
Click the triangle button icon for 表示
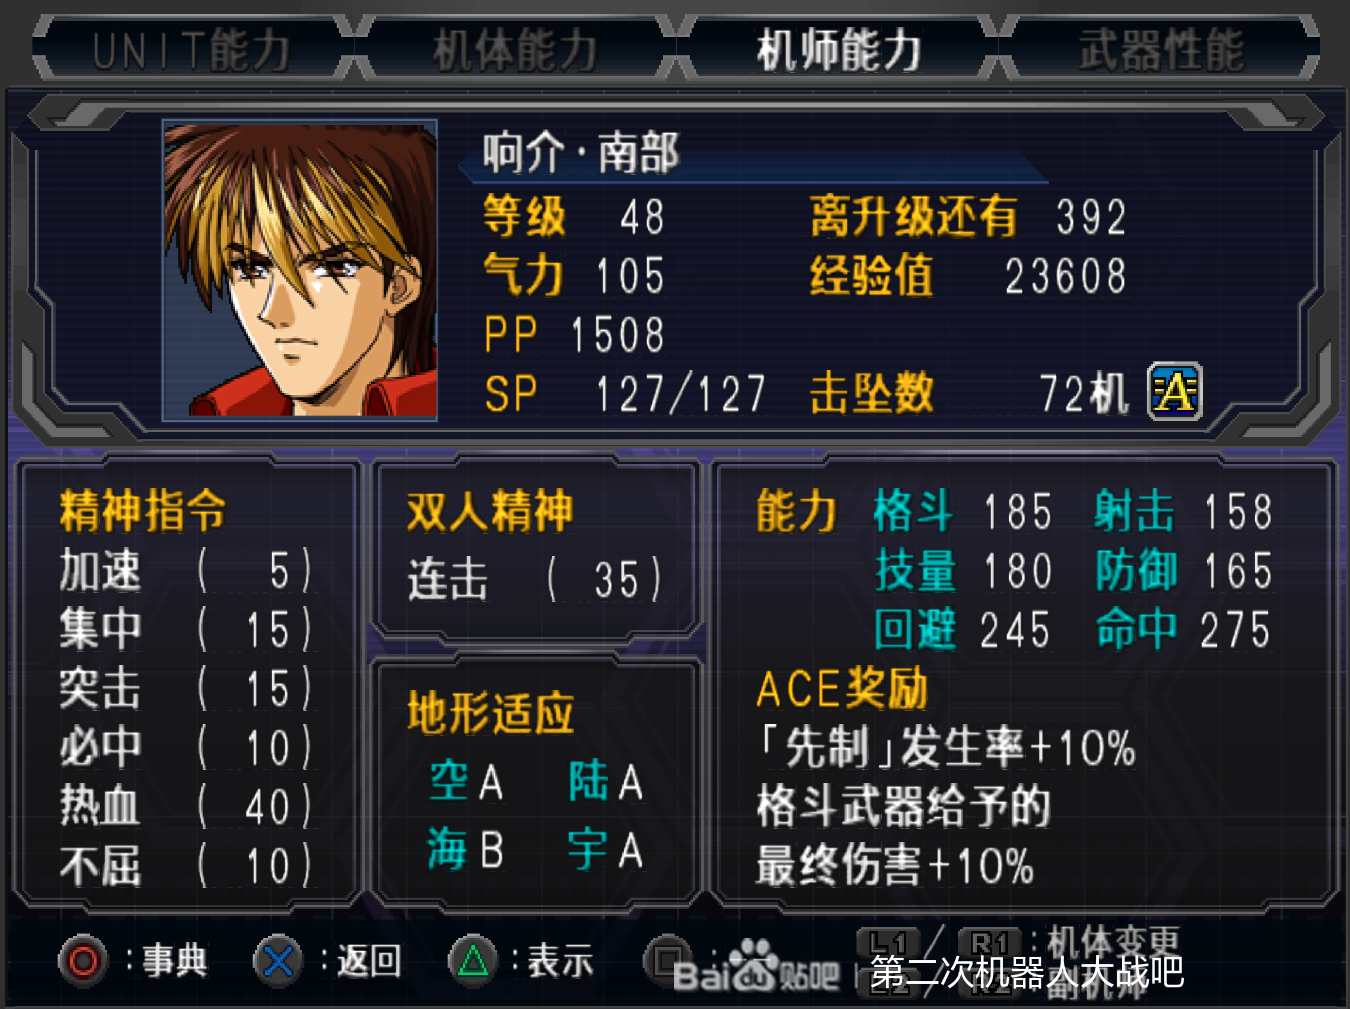(x=473, y=961)
